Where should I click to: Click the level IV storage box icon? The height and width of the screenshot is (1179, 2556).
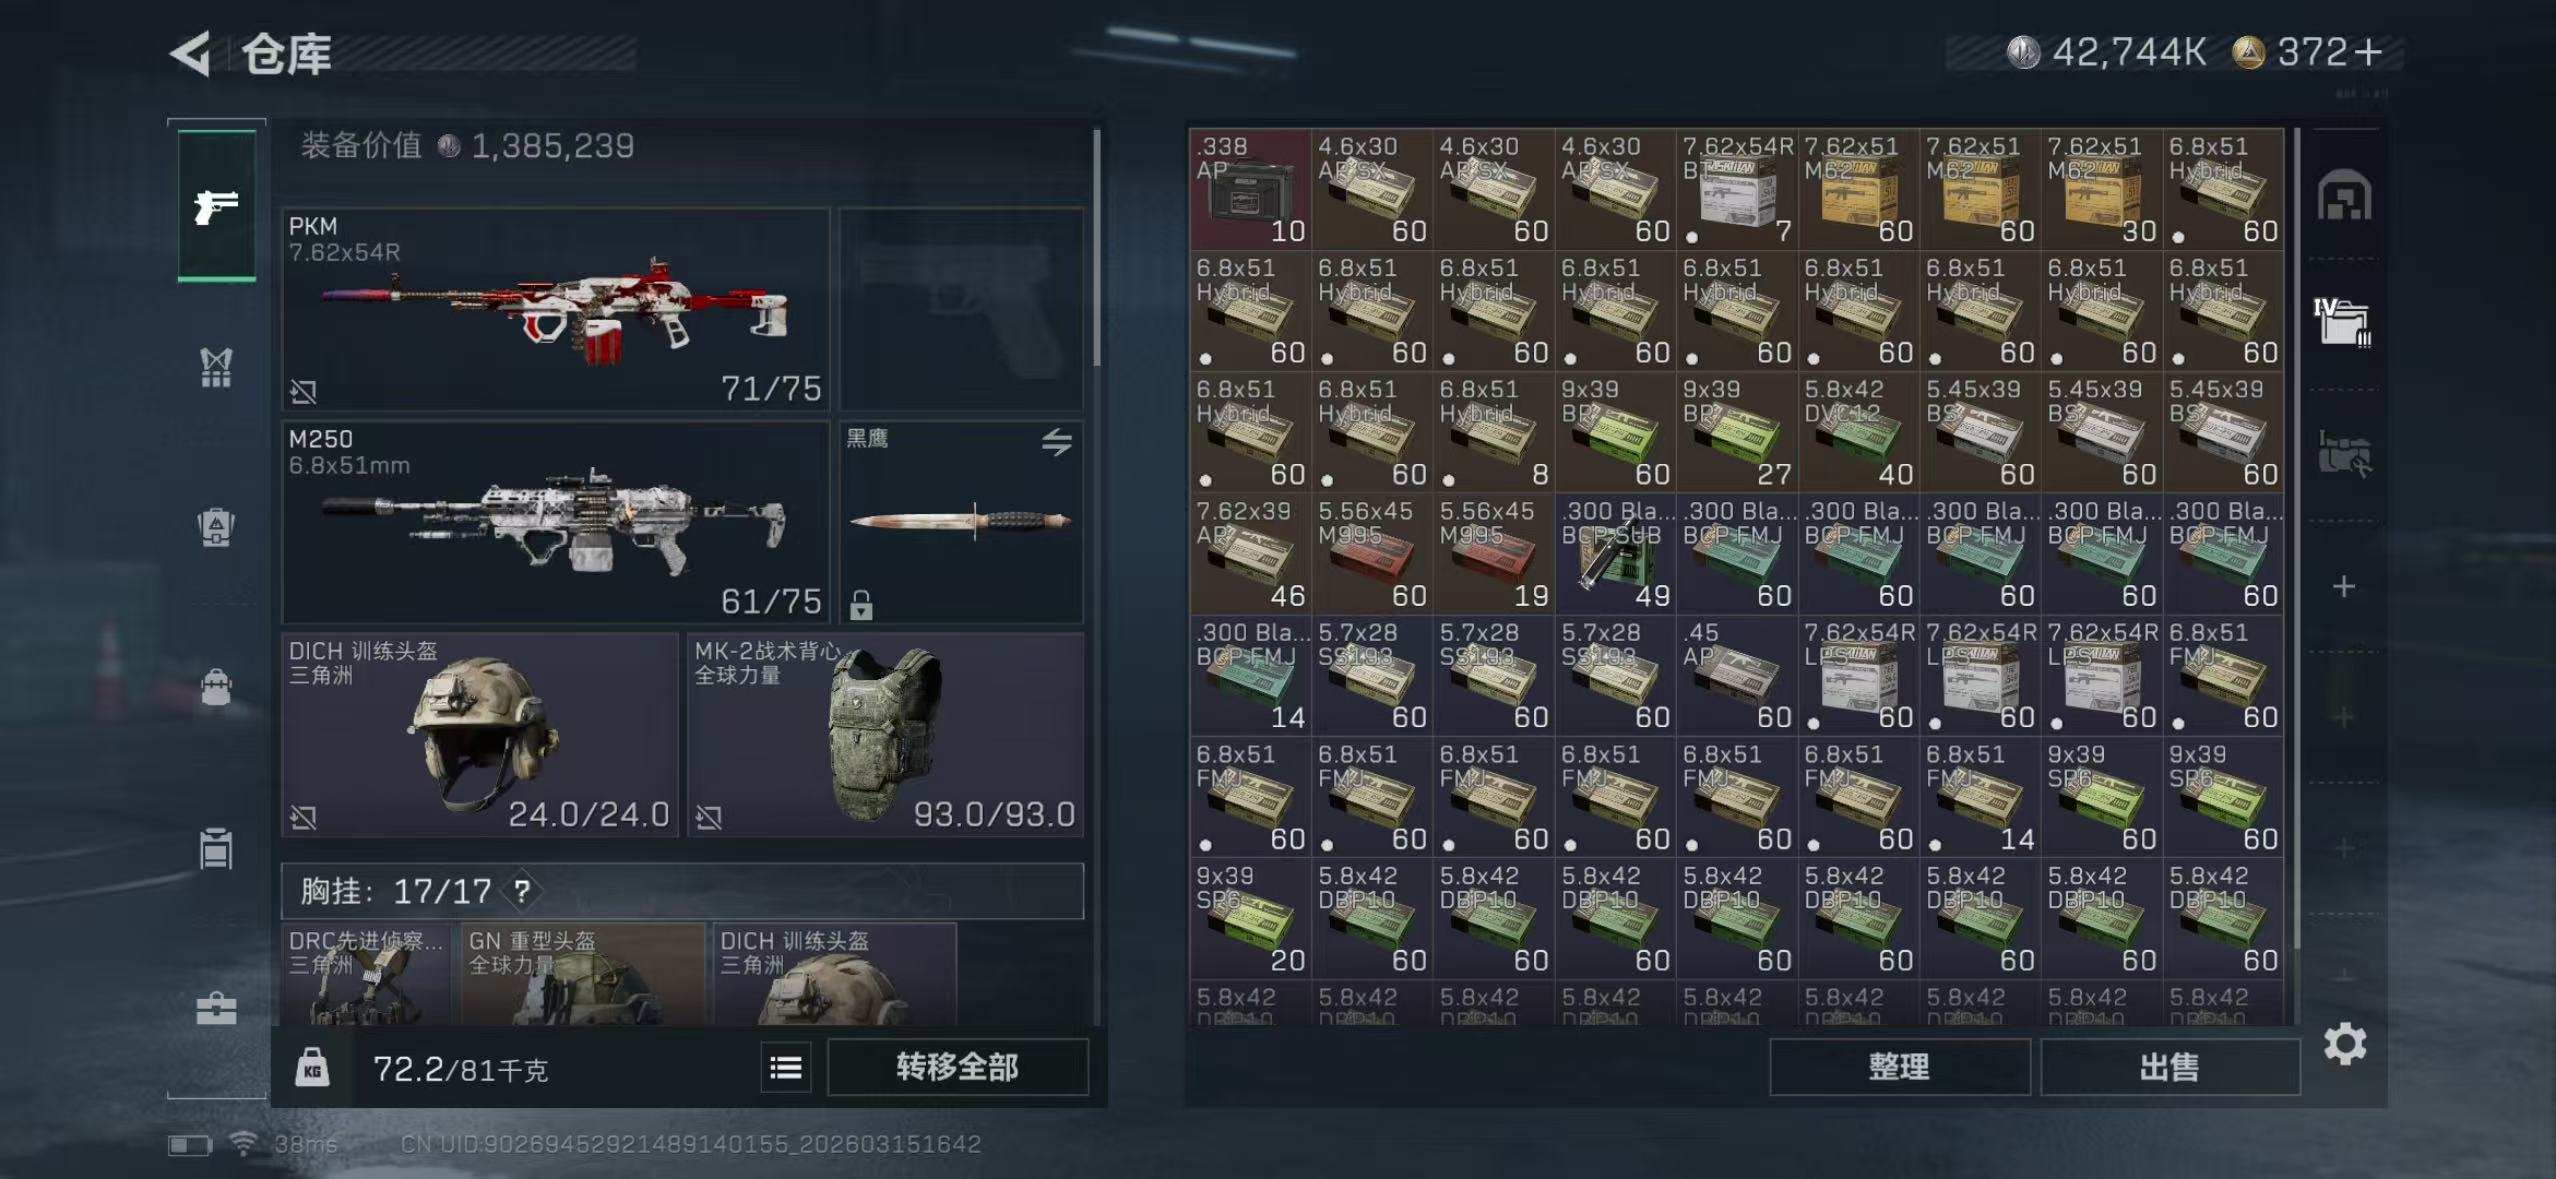pos(2342,321)
